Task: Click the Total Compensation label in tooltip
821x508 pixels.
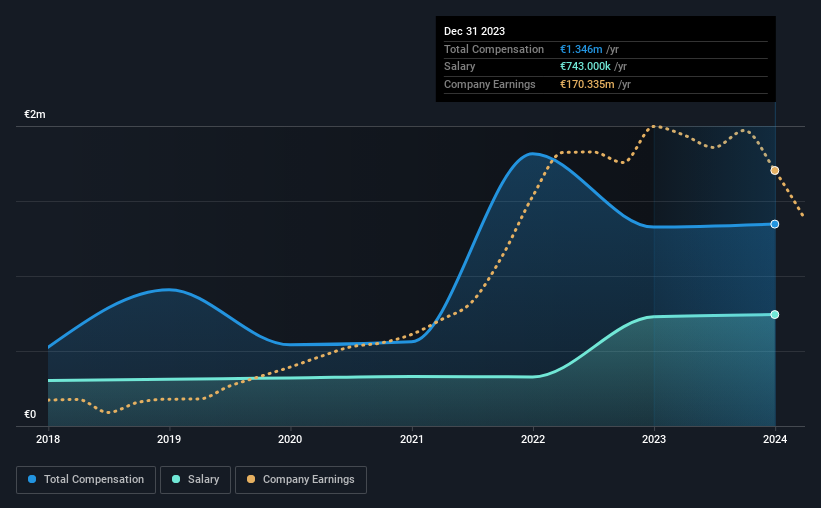Action: (x=494, y=49)
